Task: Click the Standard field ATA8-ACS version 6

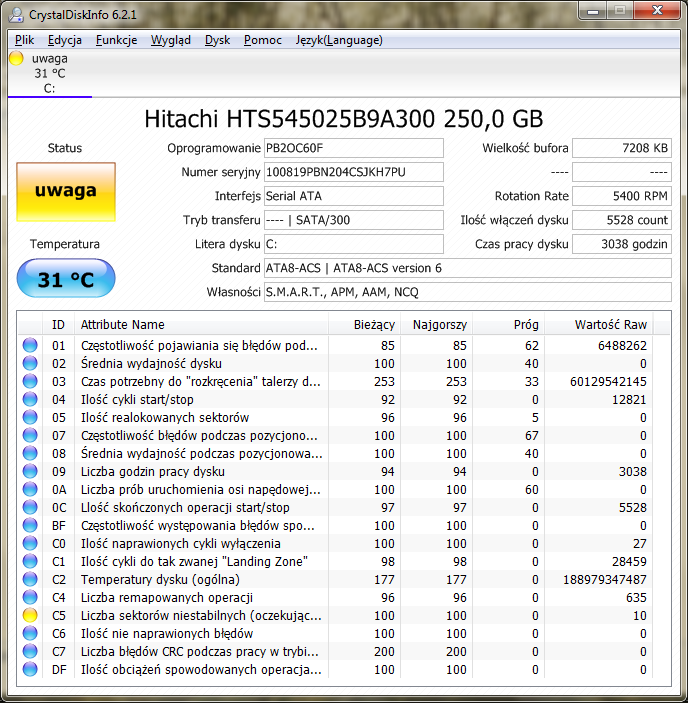Action: pyautogui.click(x=467, y=268)
